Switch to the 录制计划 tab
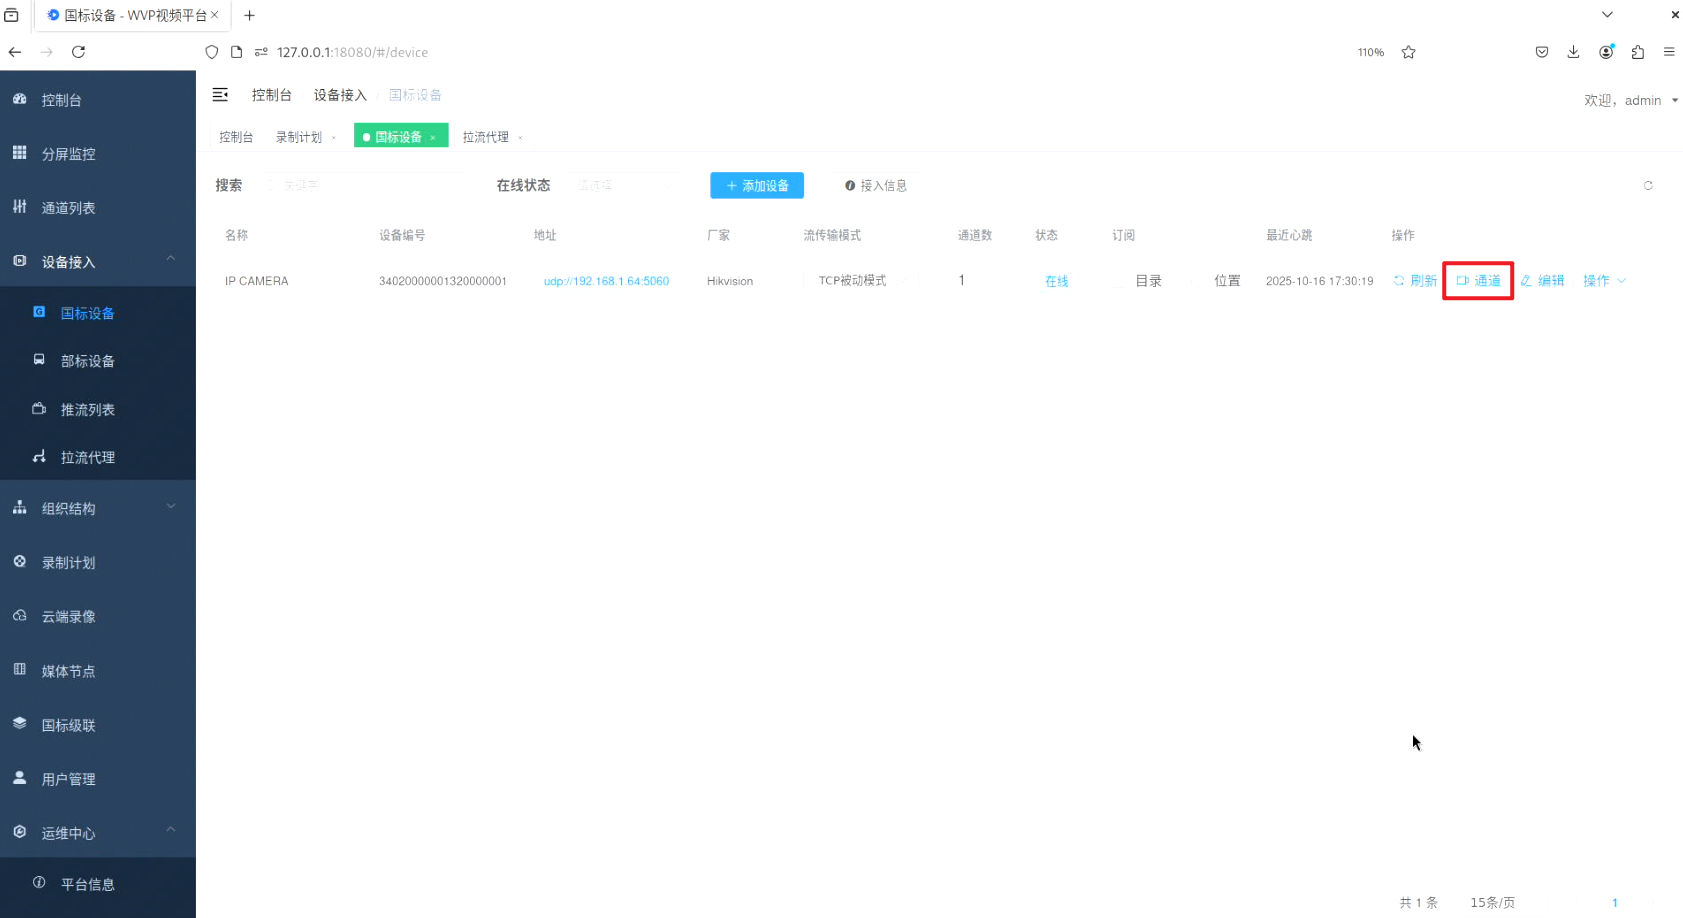 point(299,137)
